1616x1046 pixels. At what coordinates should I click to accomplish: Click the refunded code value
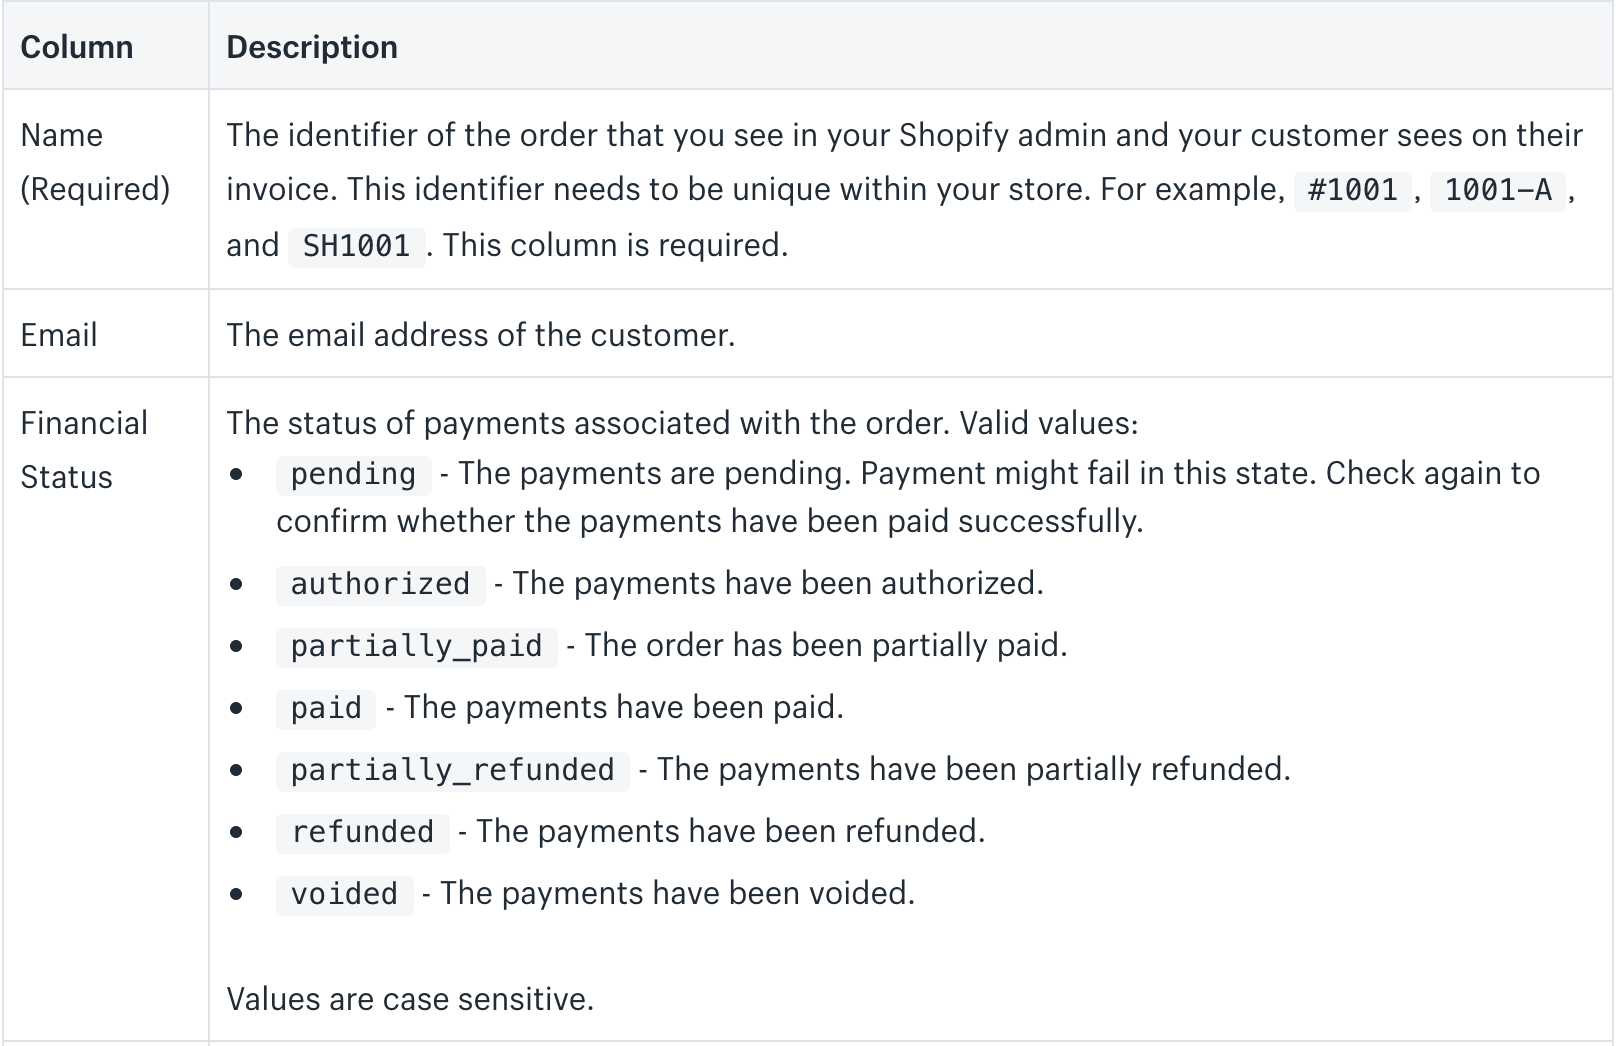362,832
